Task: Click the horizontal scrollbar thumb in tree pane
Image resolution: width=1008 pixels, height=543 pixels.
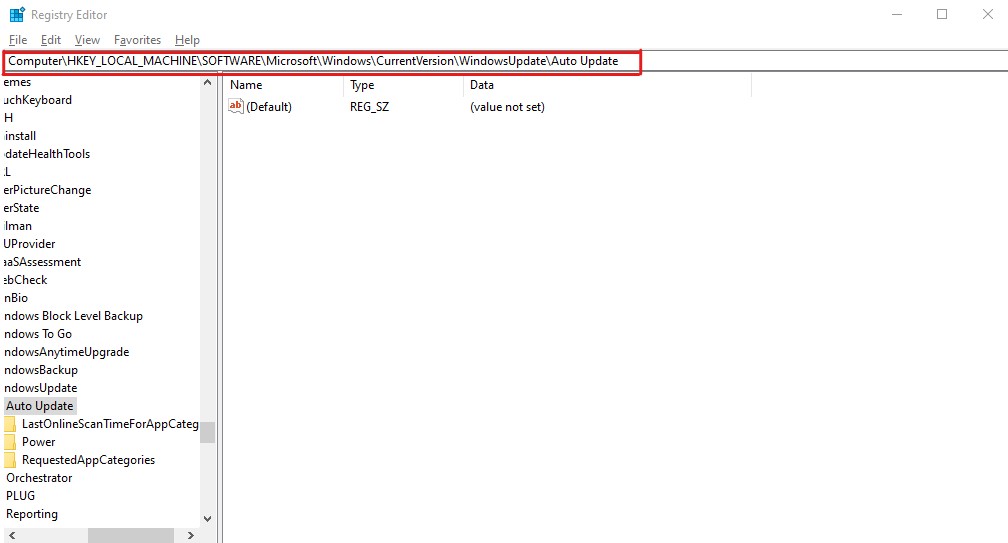Action: (x=131, y=535)
